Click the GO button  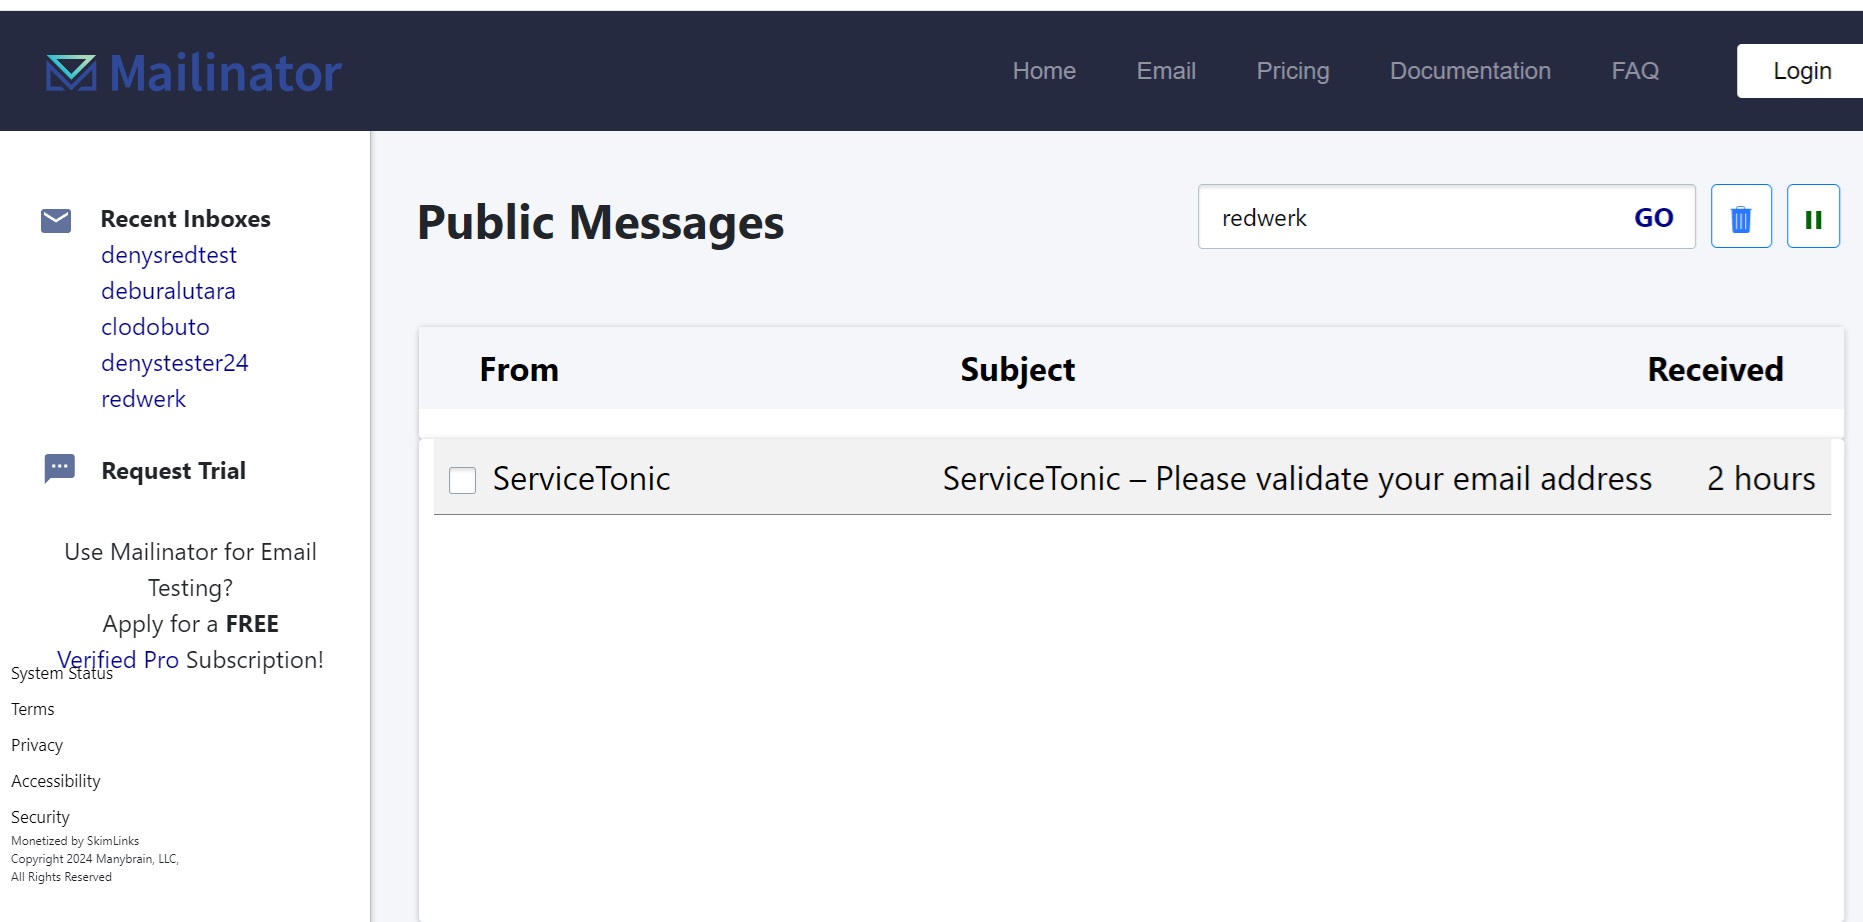click(x=1653, y=217)
